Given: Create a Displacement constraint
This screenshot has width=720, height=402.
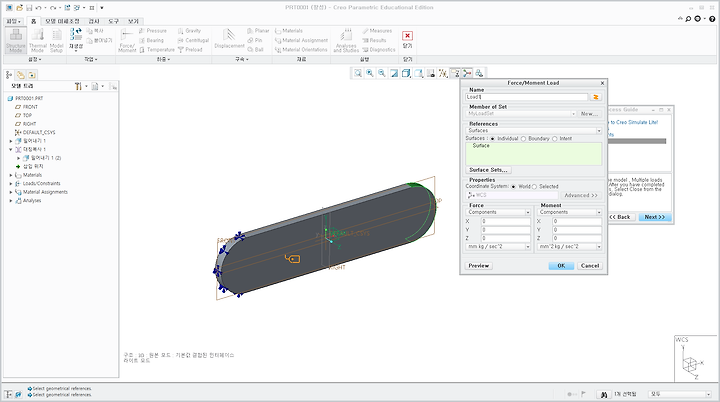Looking at the screenshot, I should pyautogui.click(x=229, y=39).
